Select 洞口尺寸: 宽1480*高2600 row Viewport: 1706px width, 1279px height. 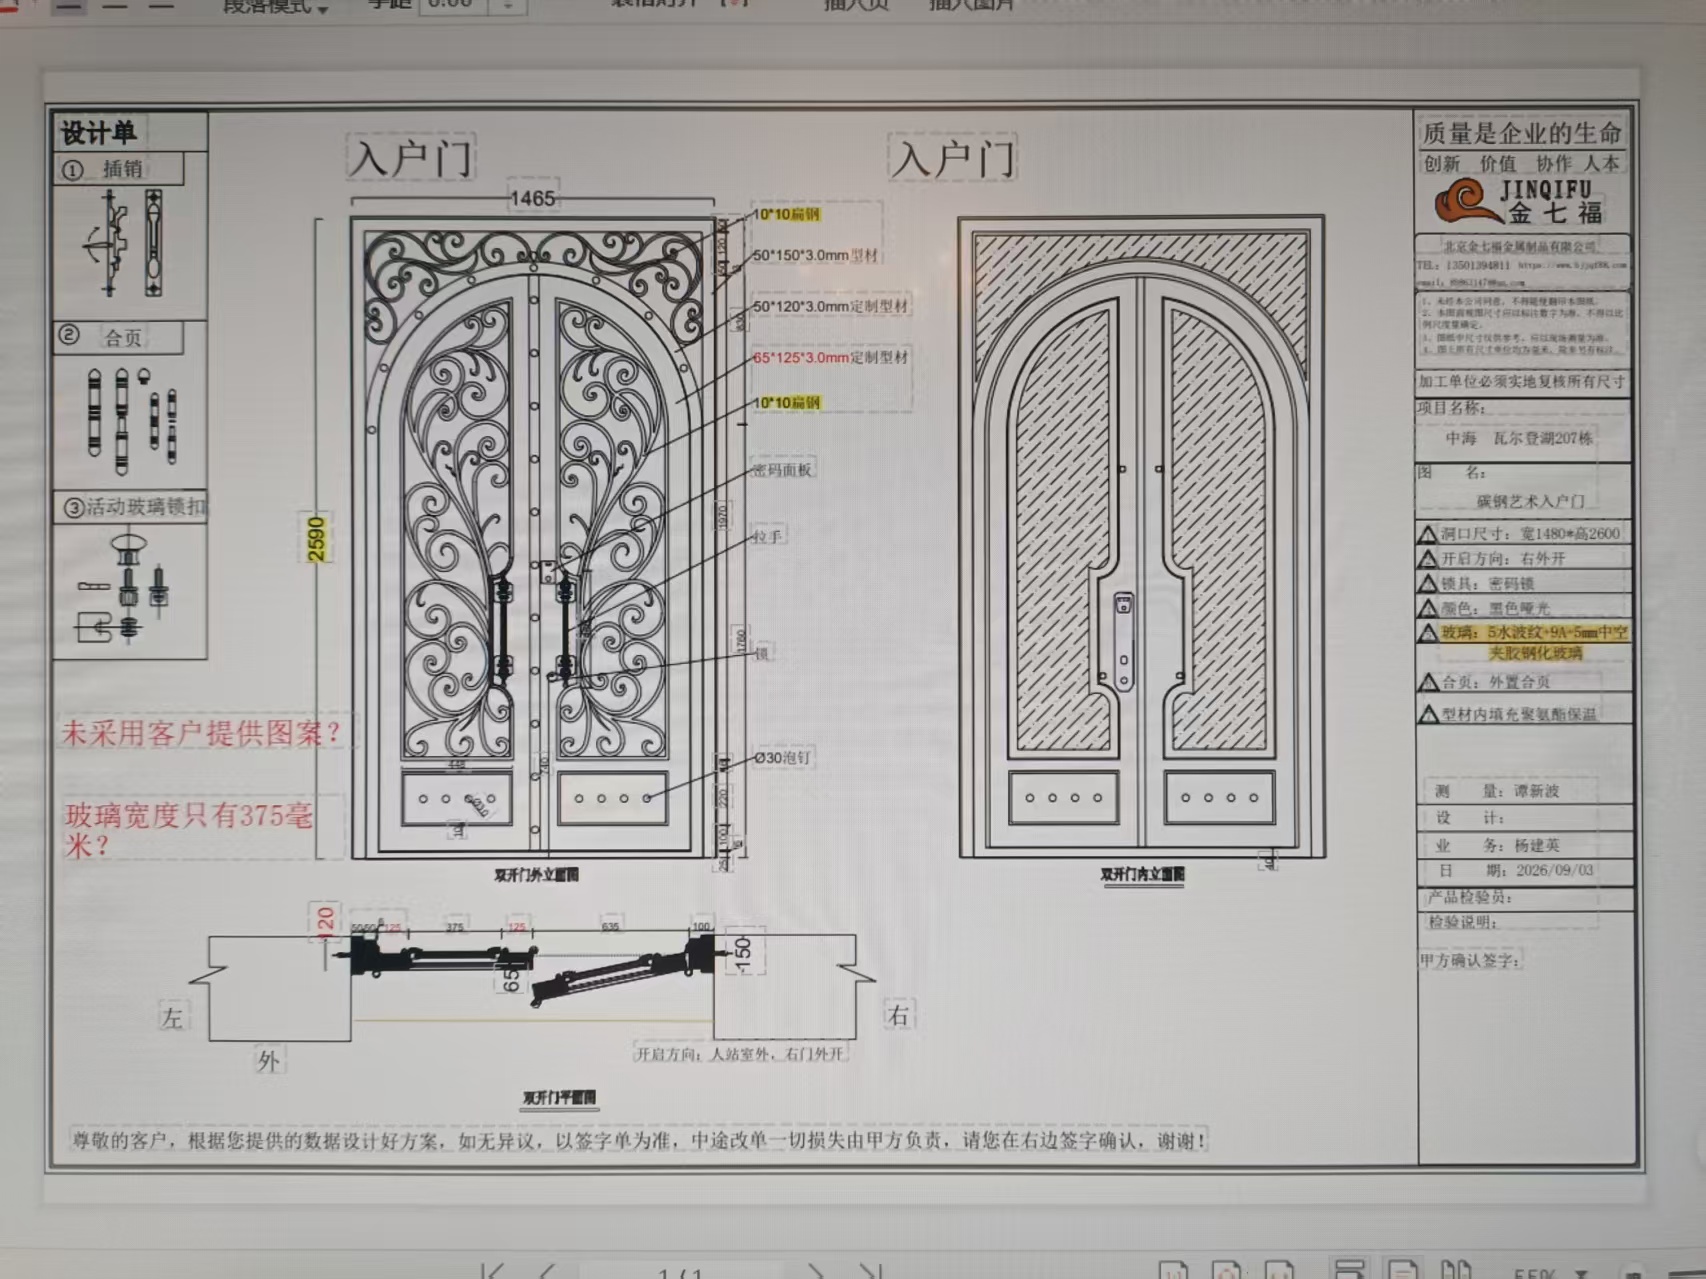[x=1524, y=534]
